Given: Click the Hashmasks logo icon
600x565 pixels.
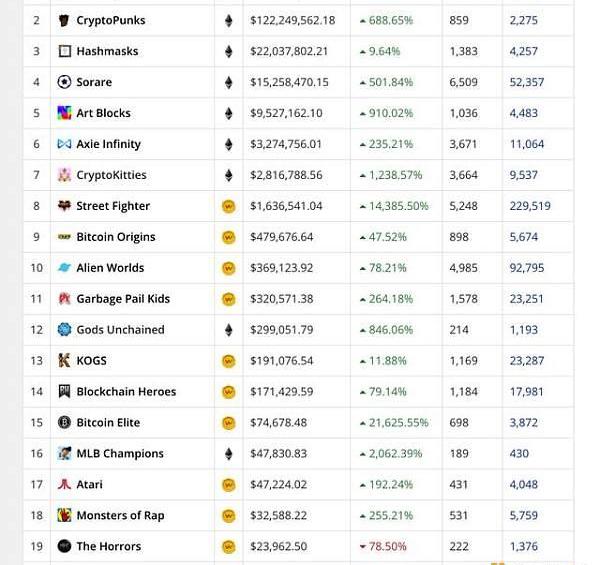Looking at the screenshot, I should click(x=65, y=51).
